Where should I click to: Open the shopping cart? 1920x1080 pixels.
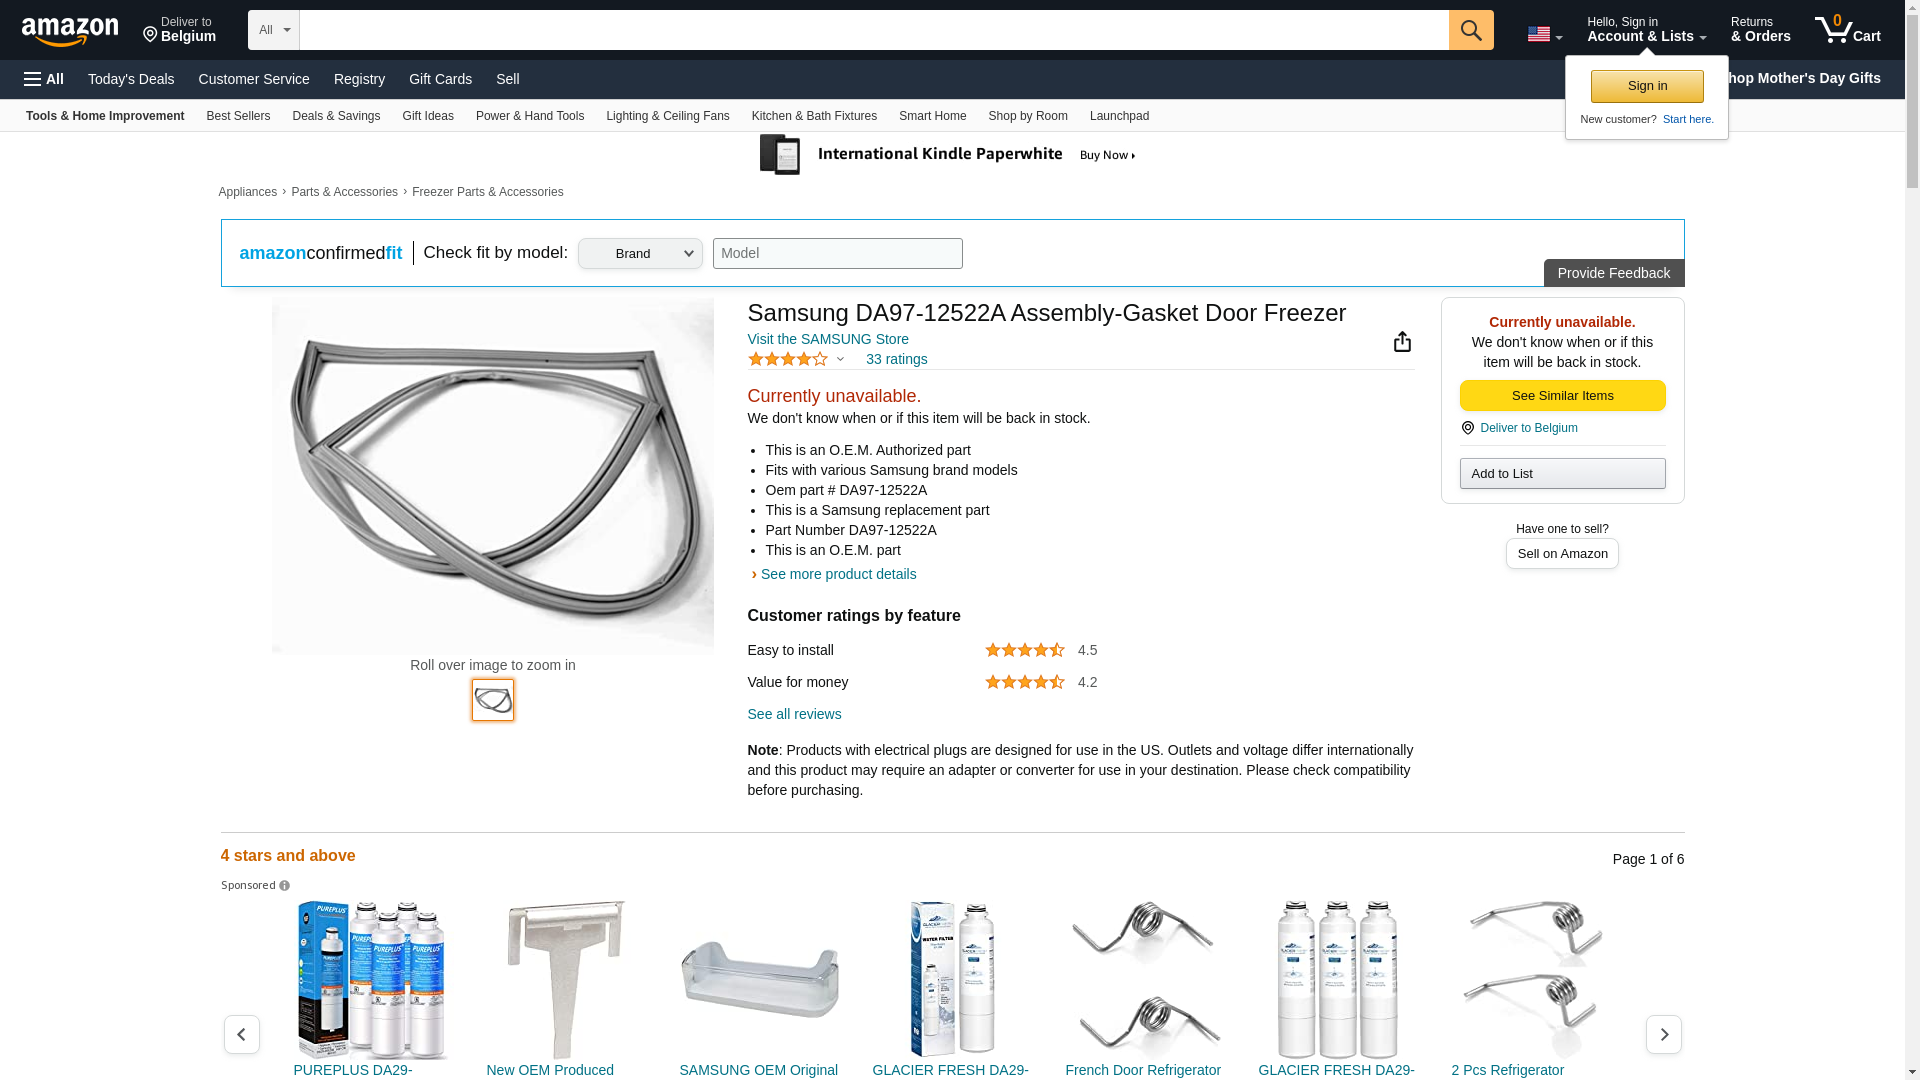coord(1848,30)
